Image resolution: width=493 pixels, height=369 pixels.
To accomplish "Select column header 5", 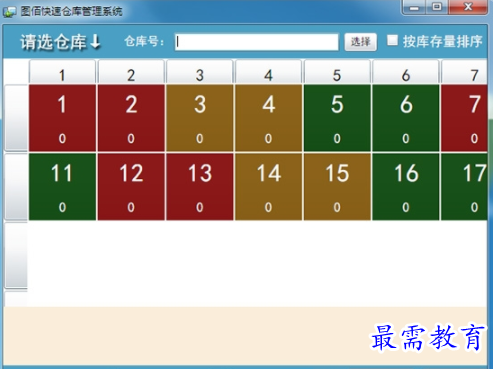I will (x=337, y=72).
